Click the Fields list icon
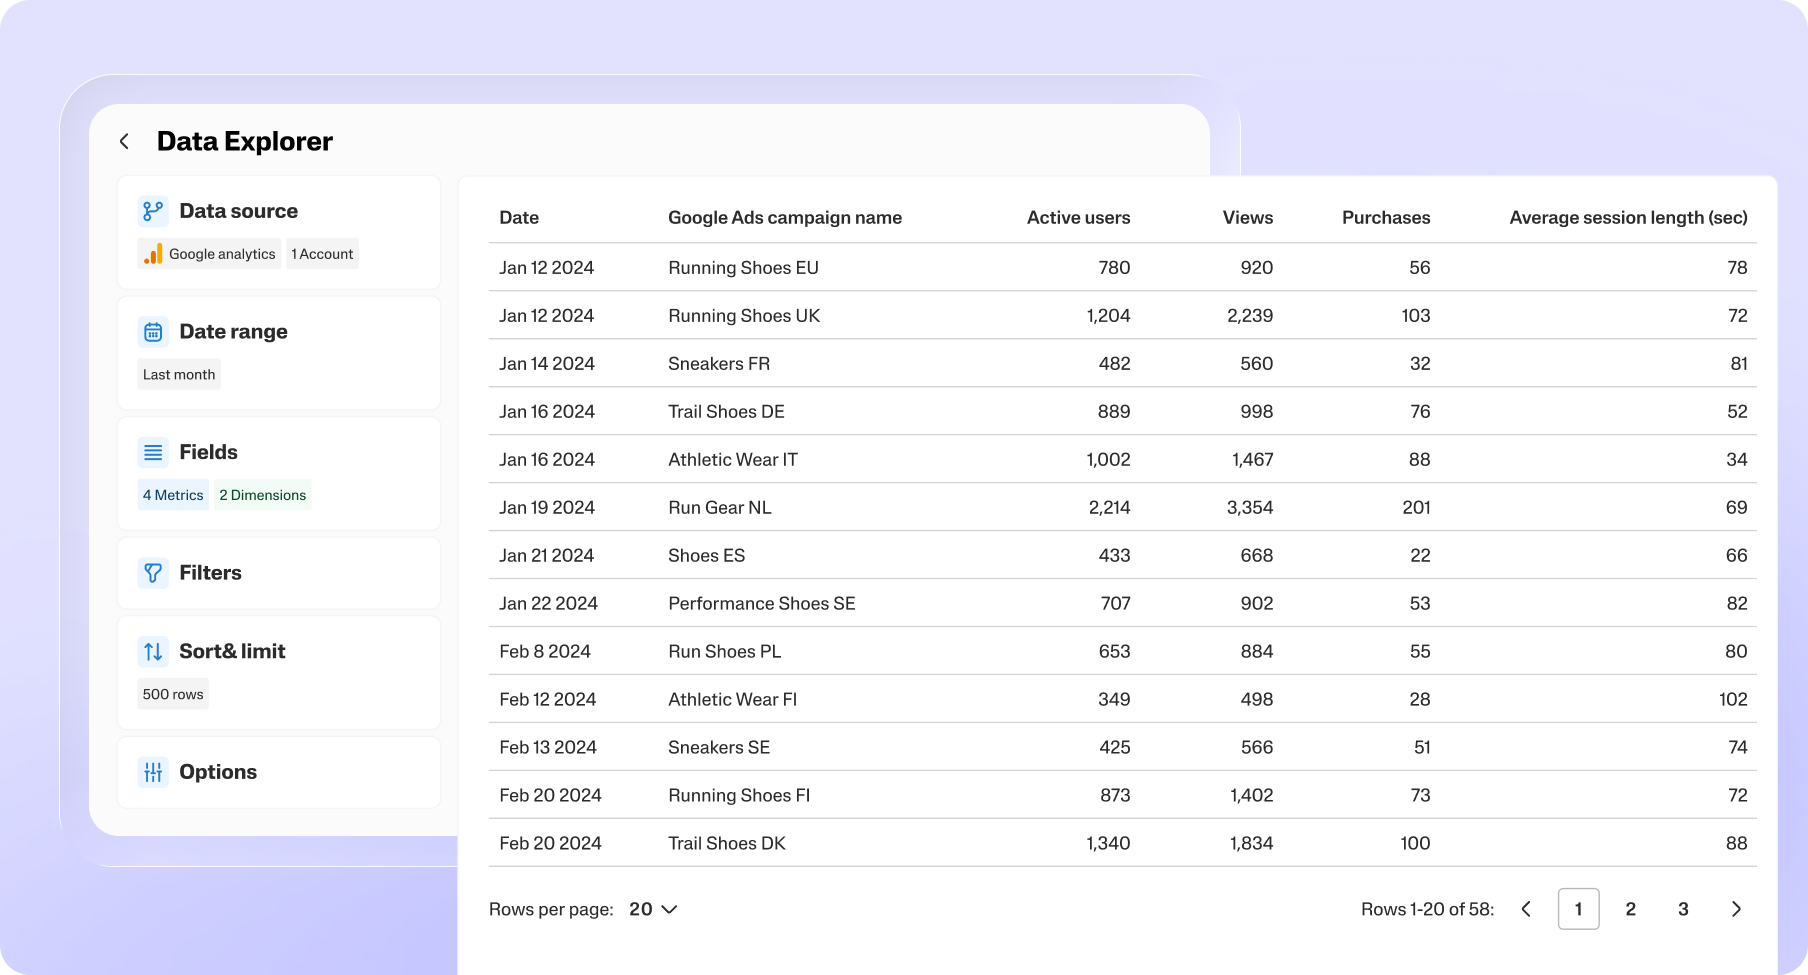This screenshot has width=1808, height=975. [x=153, y=452]
